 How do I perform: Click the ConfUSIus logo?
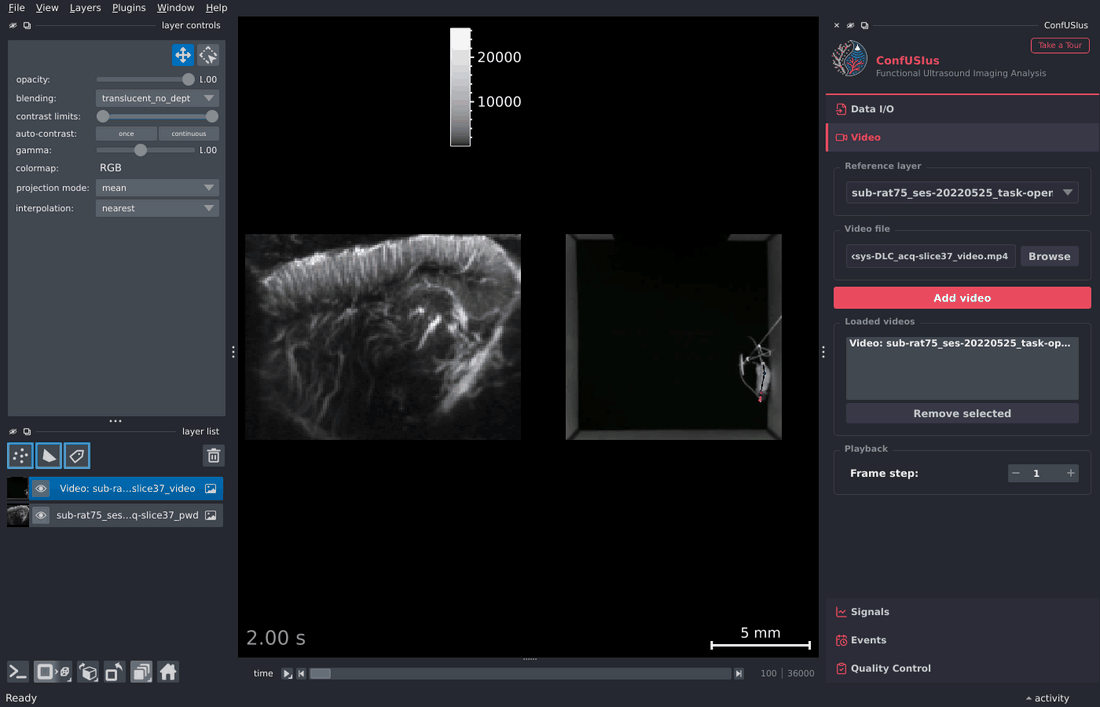click(x=850, y=58)
